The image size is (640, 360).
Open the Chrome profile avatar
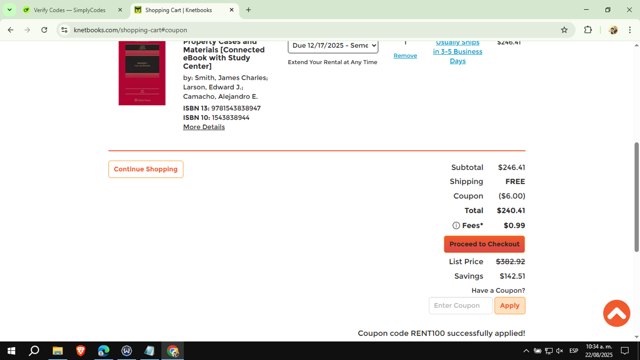[x=613, y=30]
